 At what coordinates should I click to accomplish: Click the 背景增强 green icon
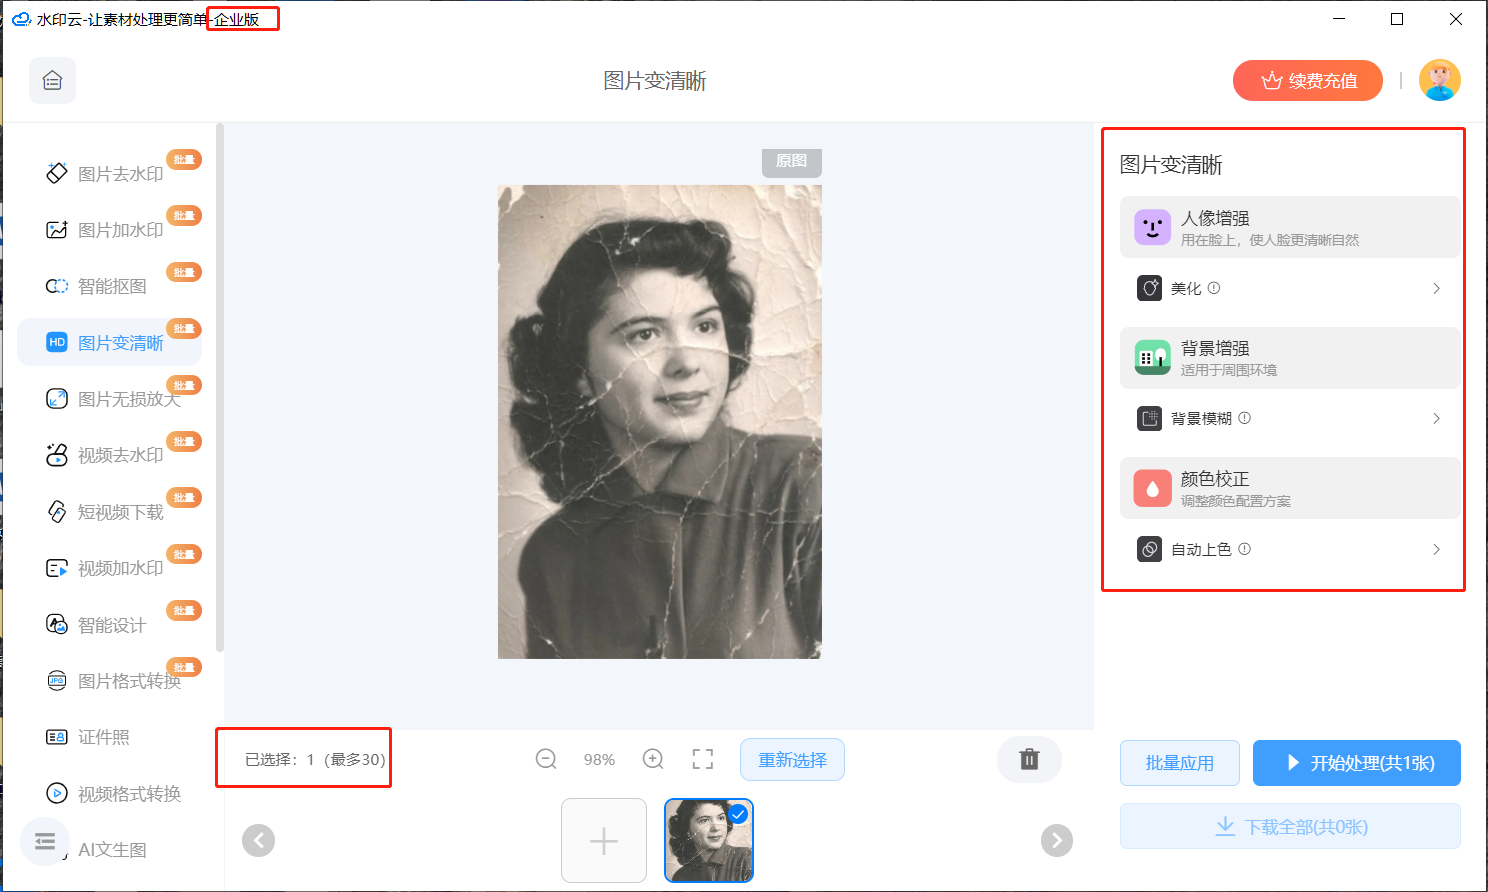1152,357
